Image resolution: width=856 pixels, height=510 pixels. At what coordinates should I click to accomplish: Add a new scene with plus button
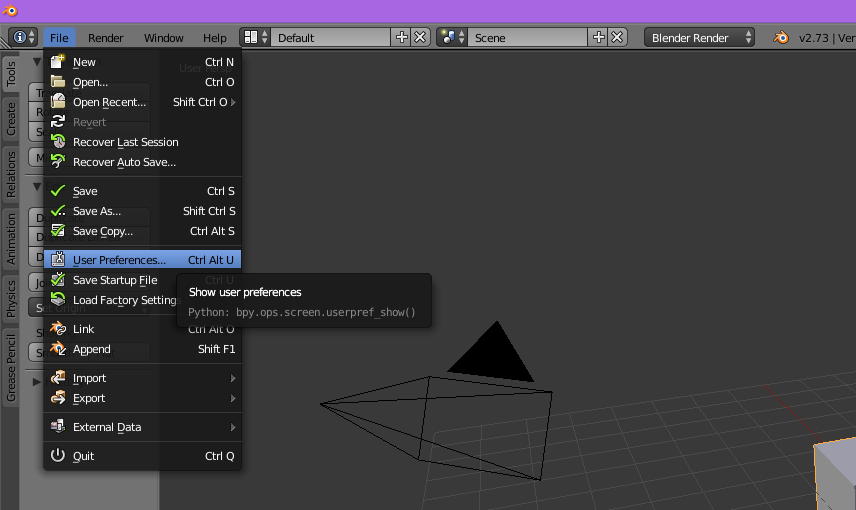tap(599, 37)
